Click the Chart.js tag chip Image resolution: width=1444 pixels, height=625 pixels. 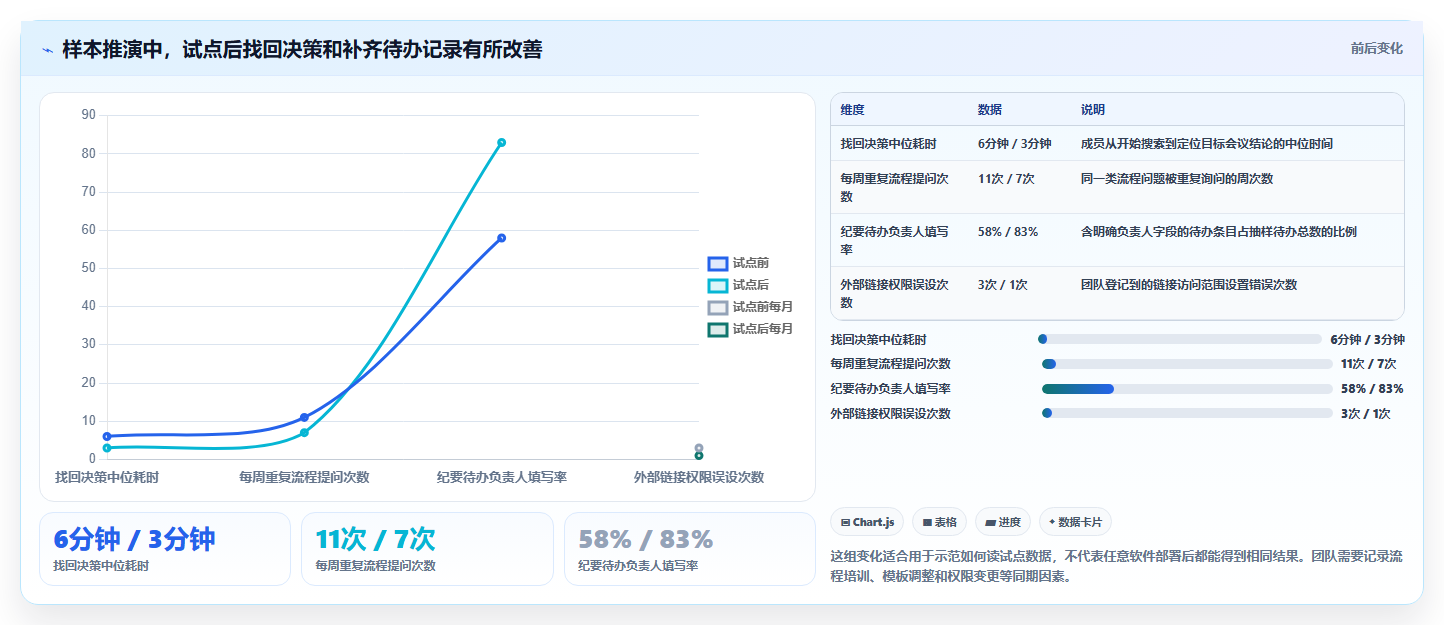pyautogui.click(x=867, y=522)
